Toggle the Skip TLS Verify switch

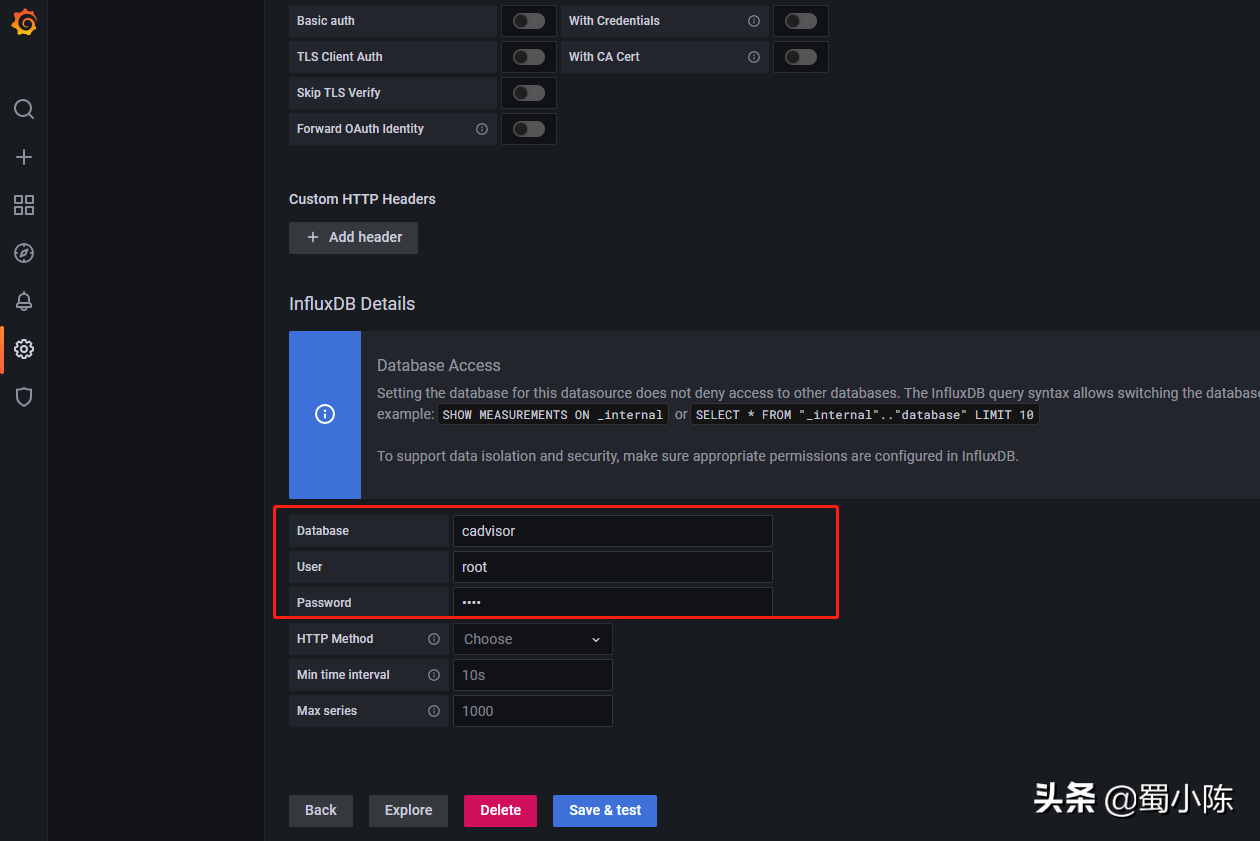(529, 93)
